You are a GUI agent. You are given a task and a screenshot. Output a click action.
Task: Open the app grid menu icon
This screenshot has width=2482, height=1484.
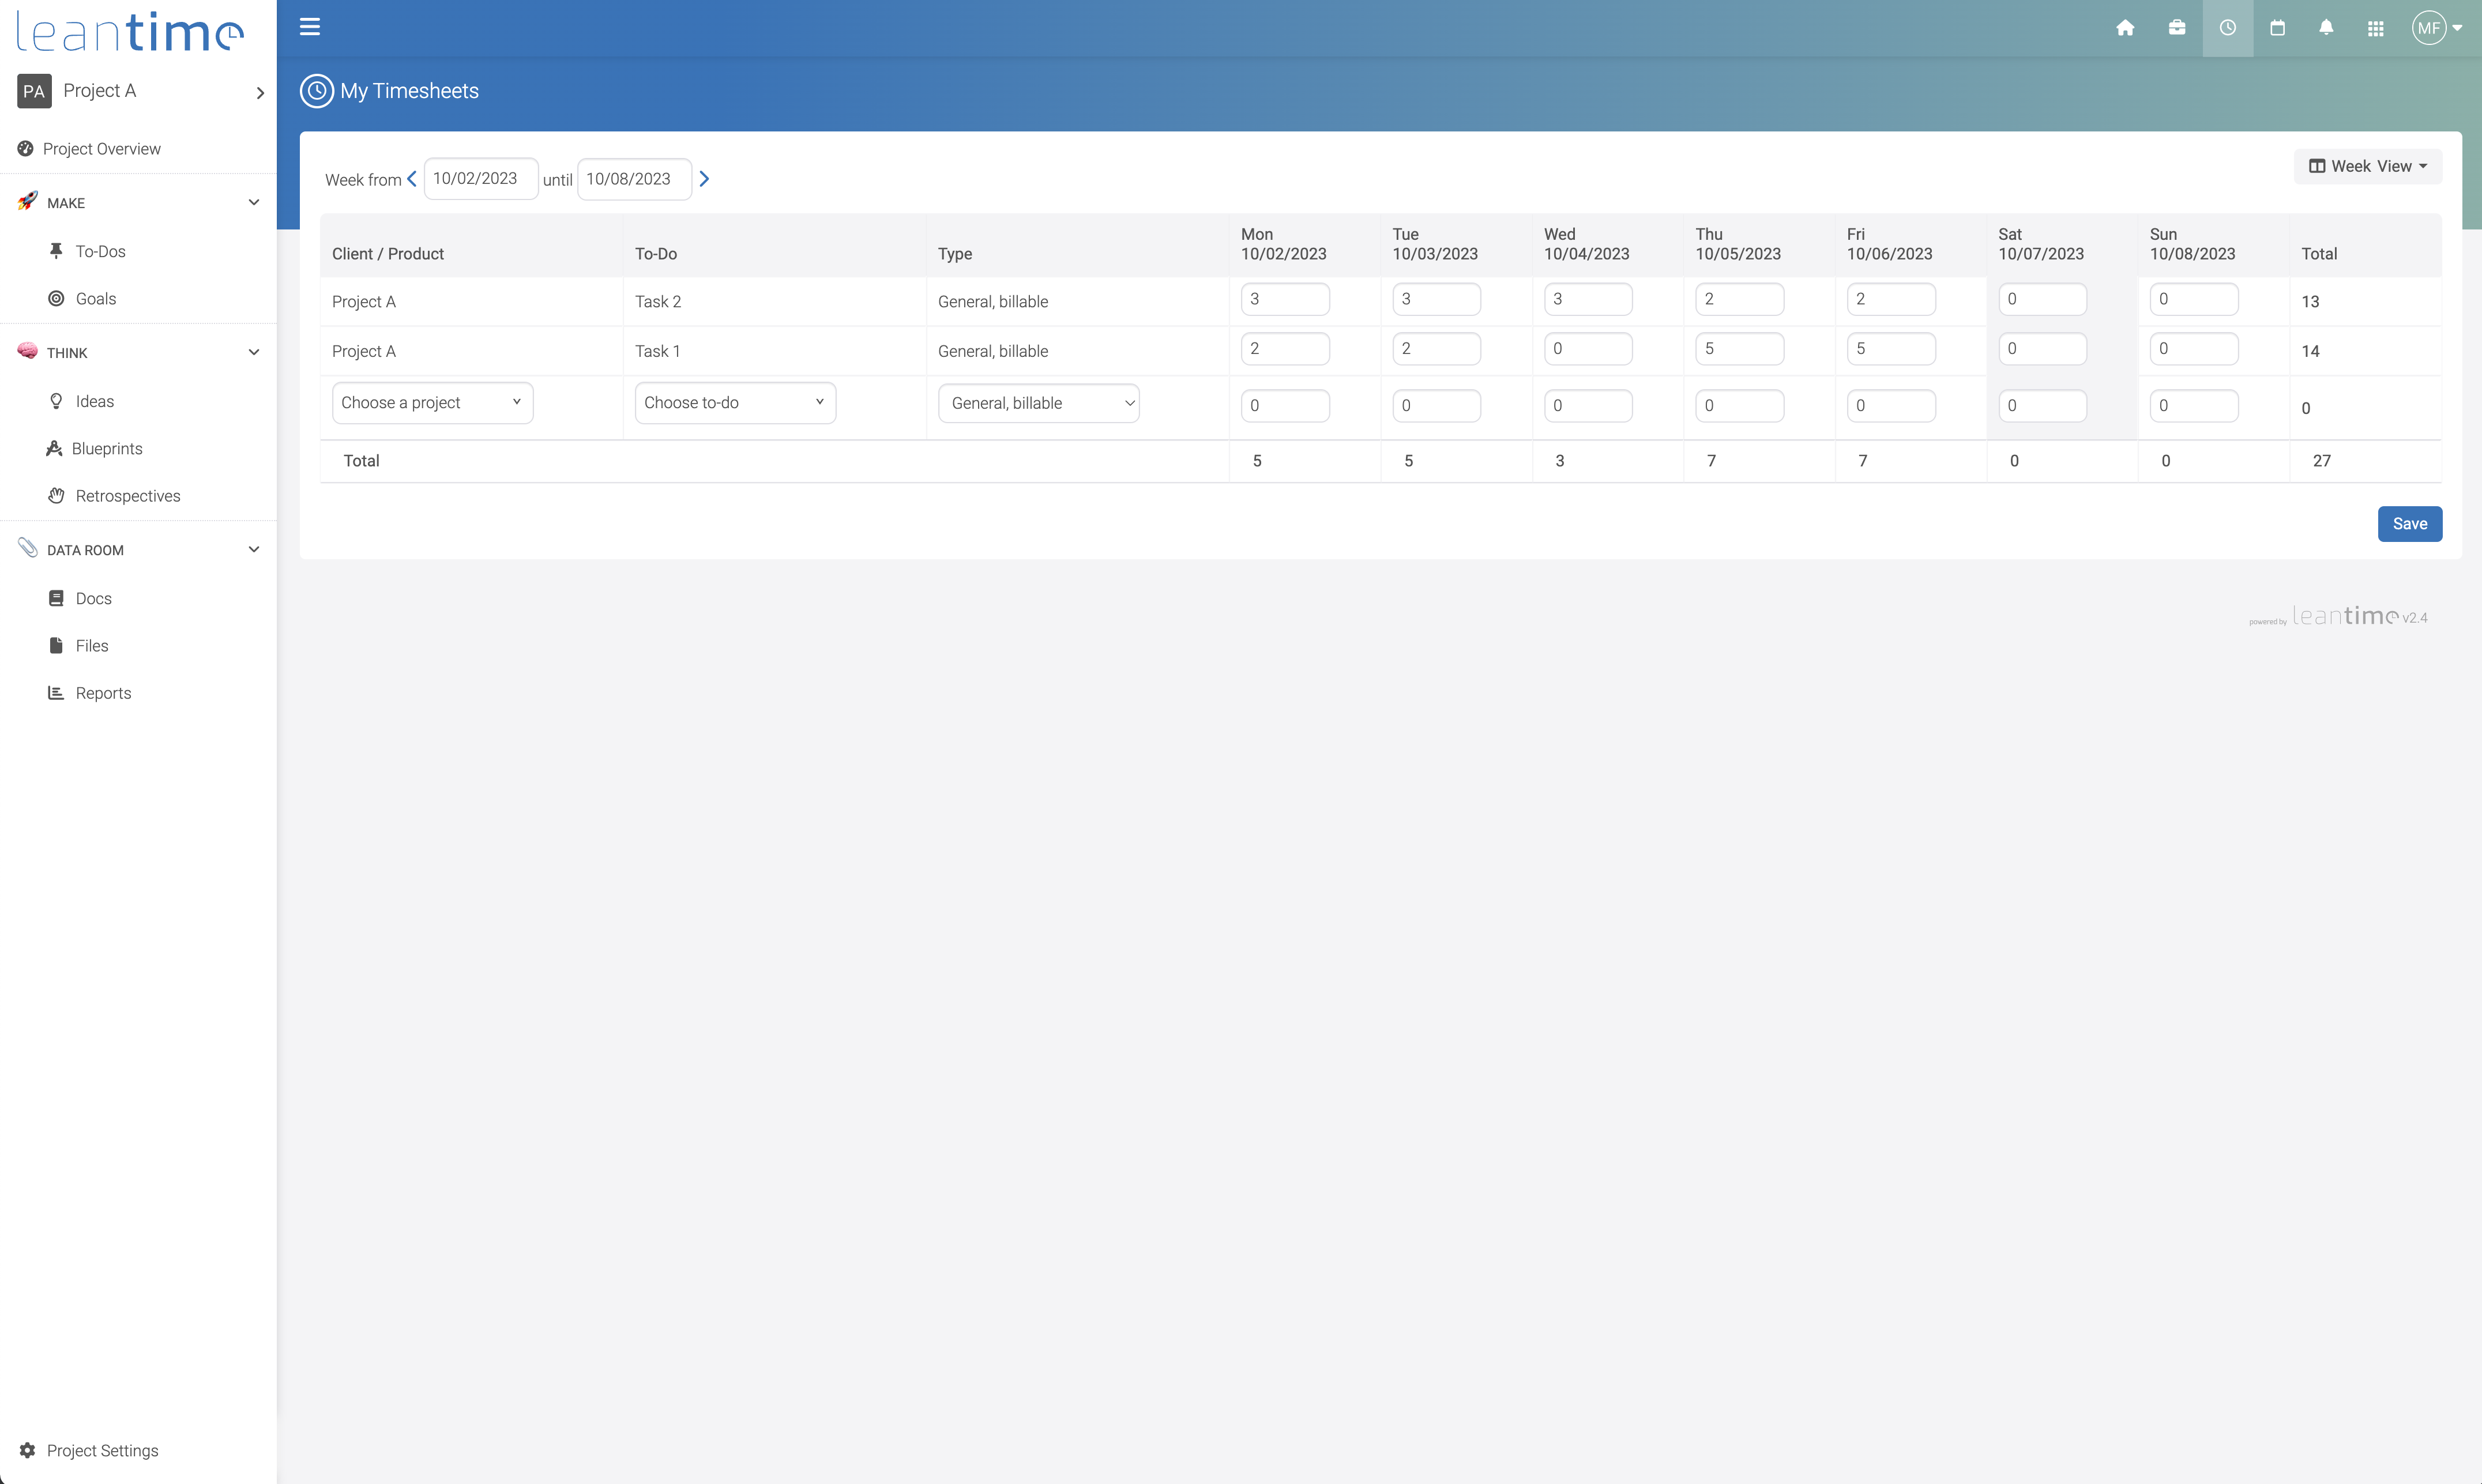click(2376, 28)
